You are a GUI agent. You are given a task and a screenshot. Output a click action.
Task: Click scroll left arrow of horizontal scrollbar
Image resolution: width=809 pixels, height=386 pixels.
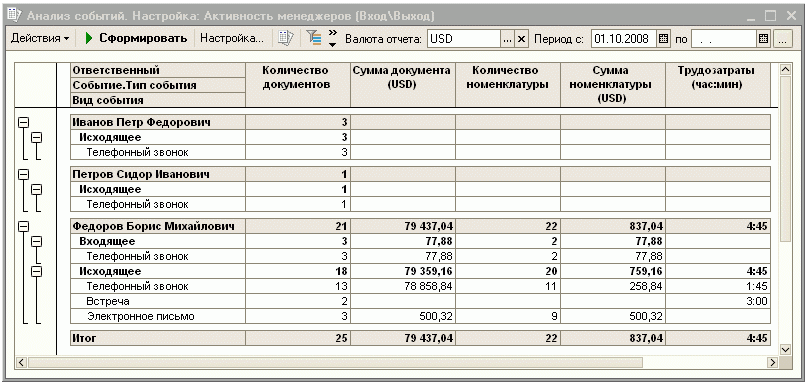(21, 362)
